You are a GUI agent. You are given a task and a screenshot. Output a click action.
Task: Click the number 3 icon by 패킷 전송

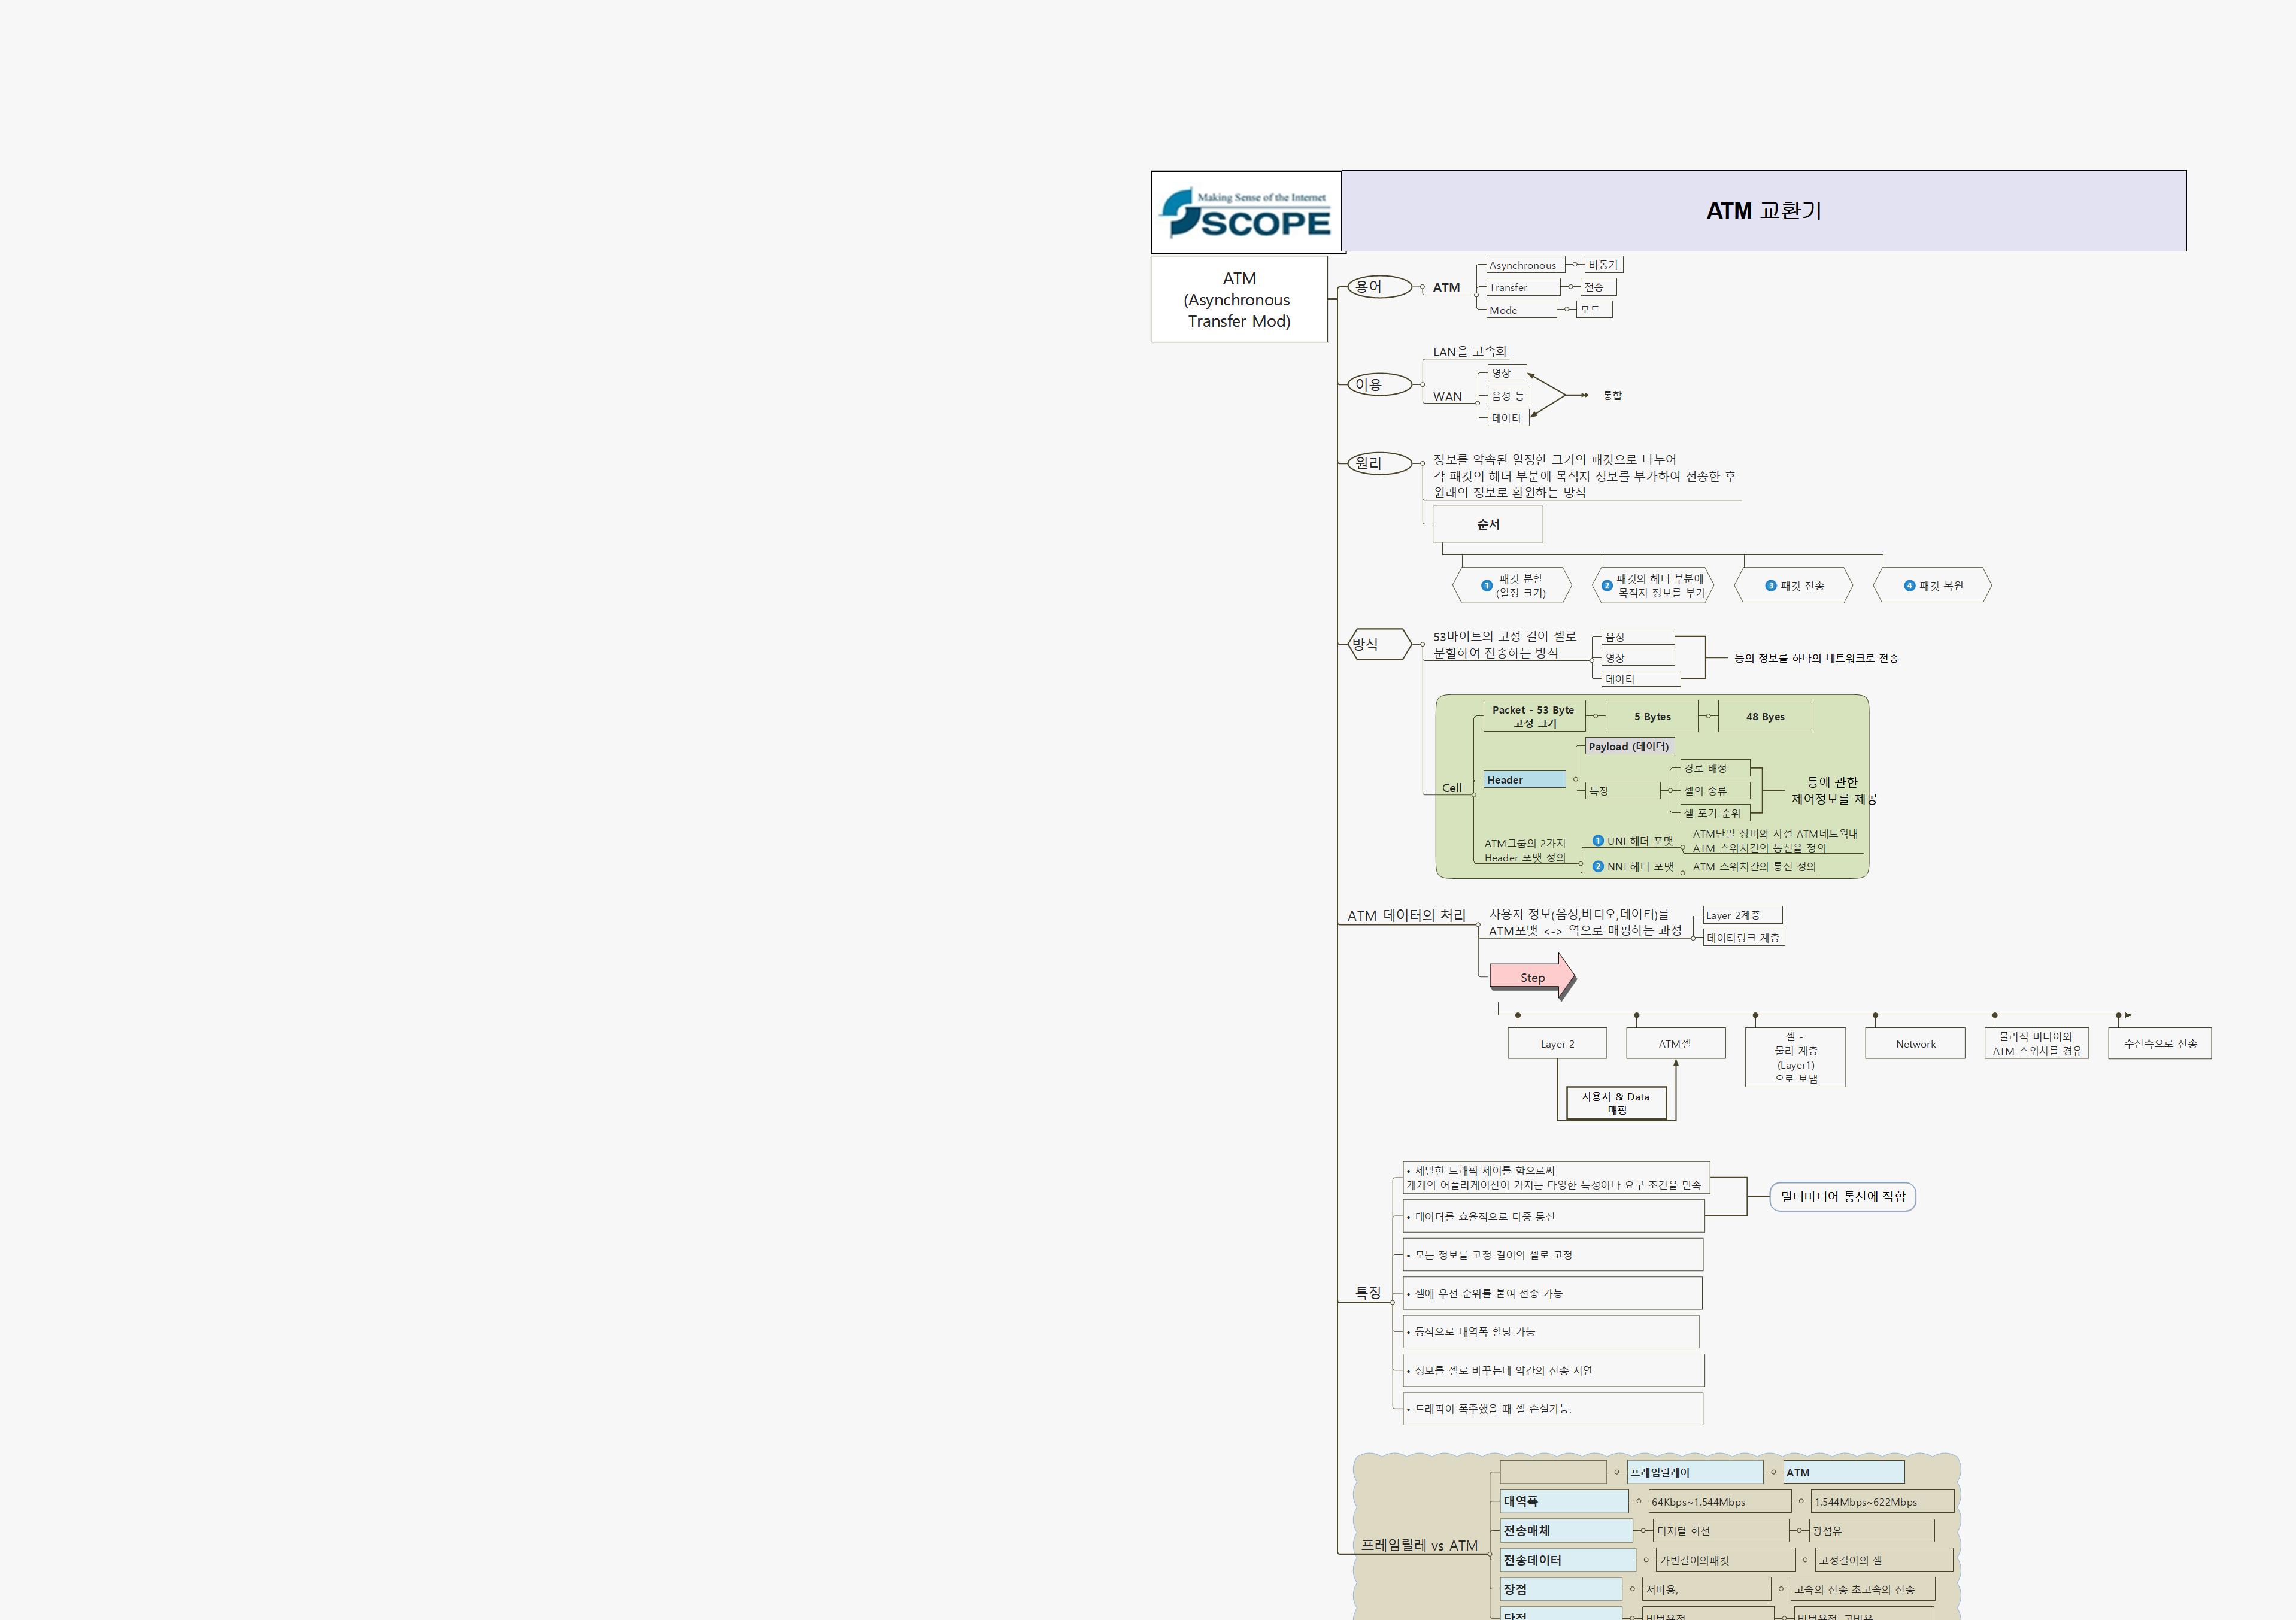(1770, 586)
